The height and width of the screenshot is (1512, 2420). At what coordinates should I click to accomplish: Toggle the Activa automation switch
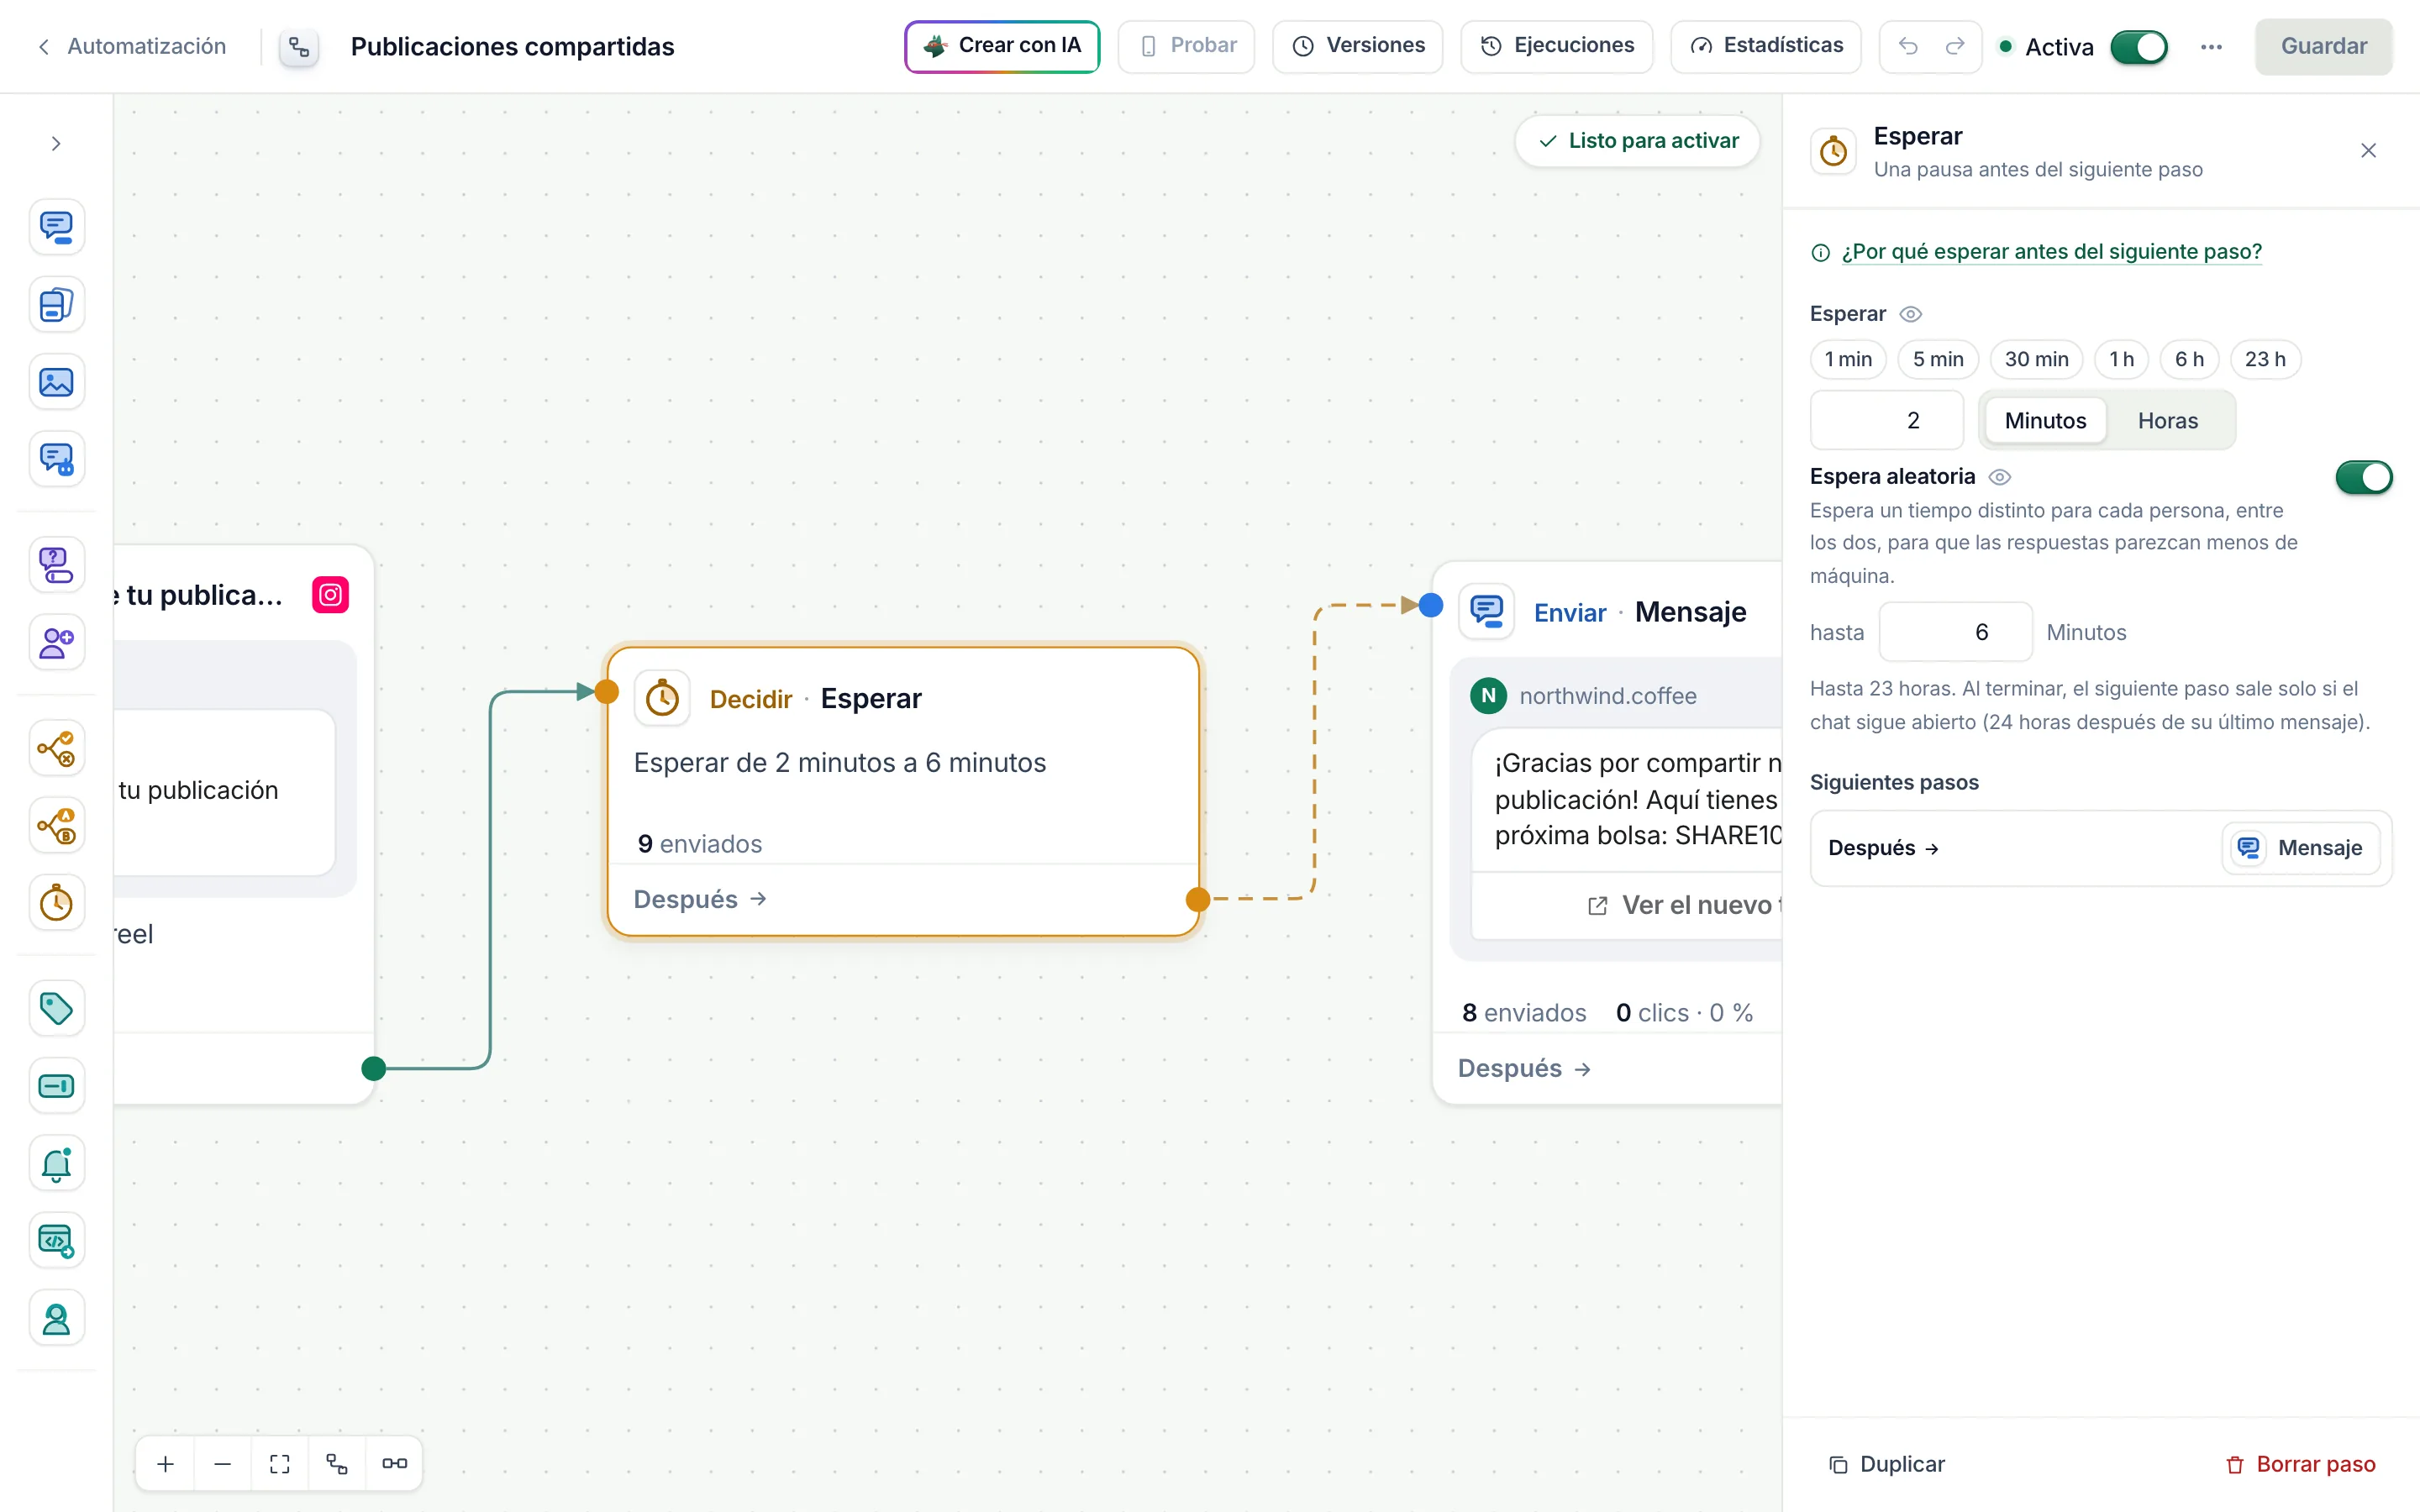click(x=2139, y=47)
